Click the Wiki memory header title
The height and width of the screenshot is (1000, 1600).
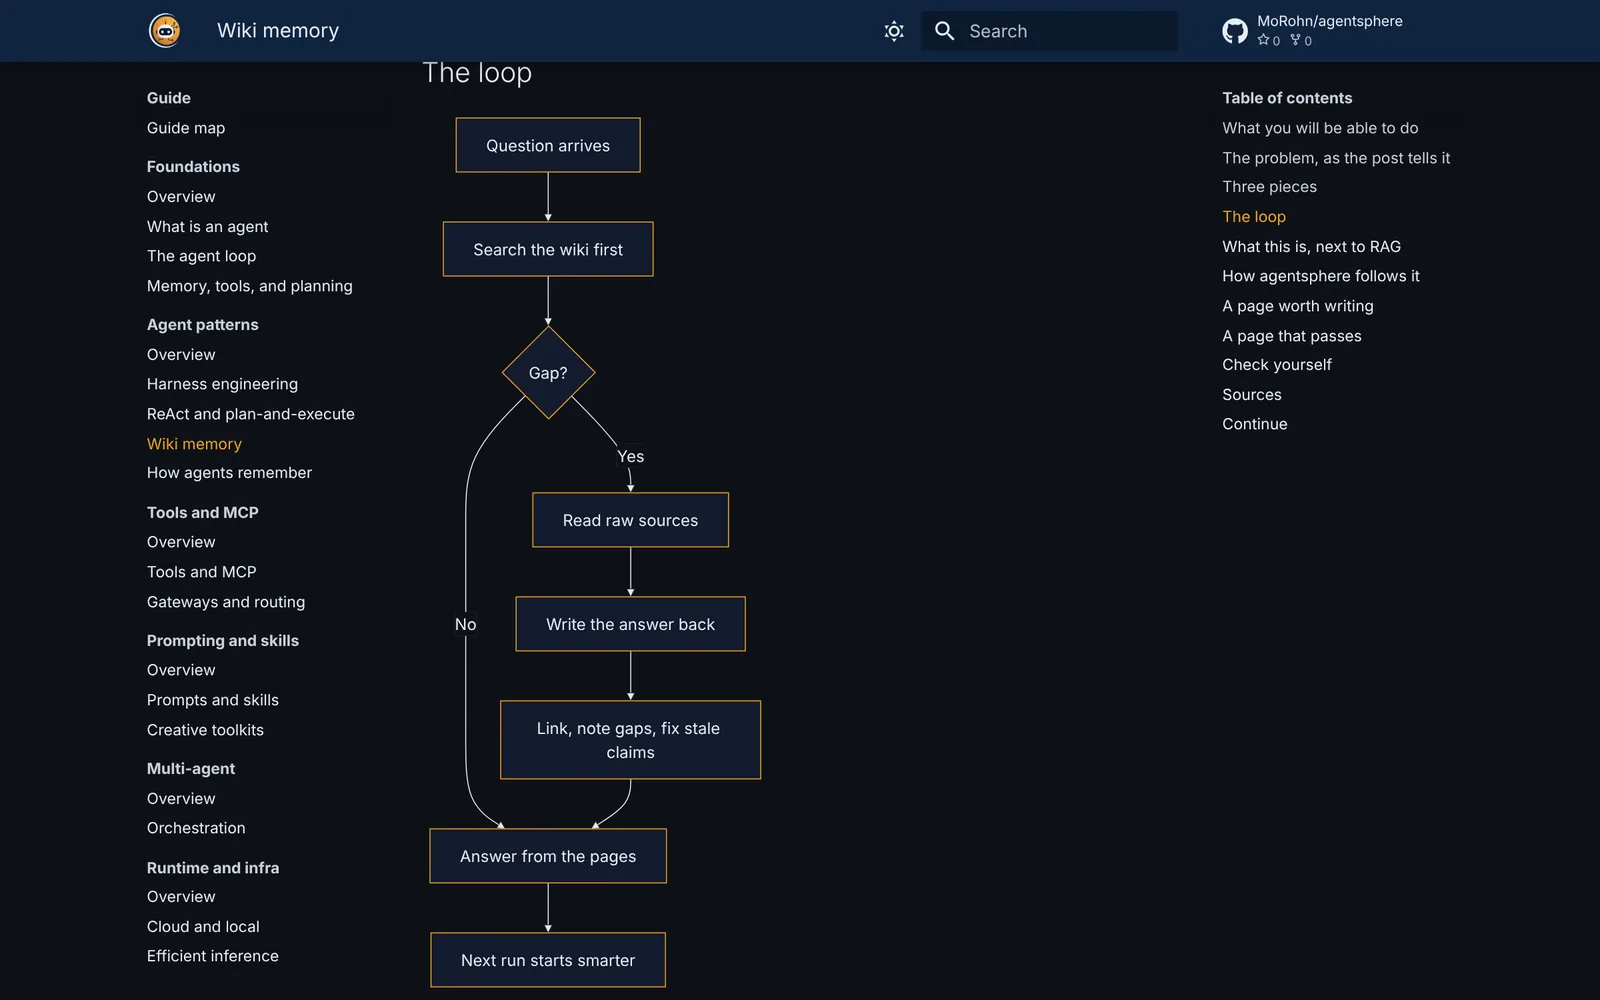point(278,31)
